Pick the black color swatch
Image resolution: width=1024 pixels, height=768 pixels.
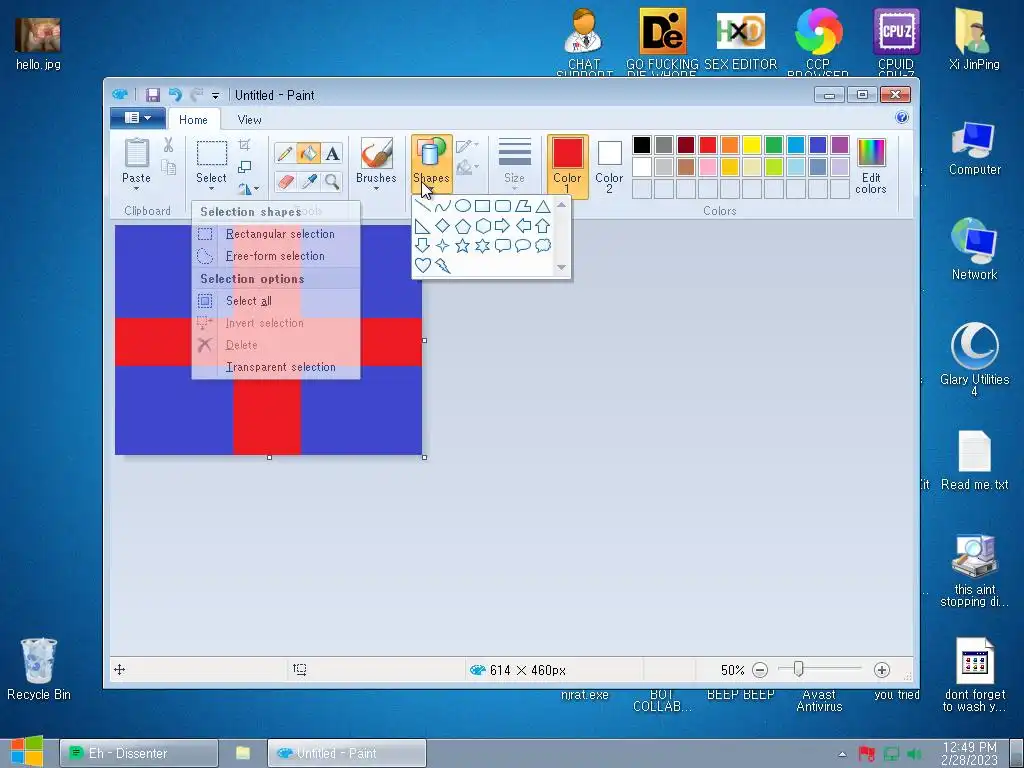(x=642, y=145)
